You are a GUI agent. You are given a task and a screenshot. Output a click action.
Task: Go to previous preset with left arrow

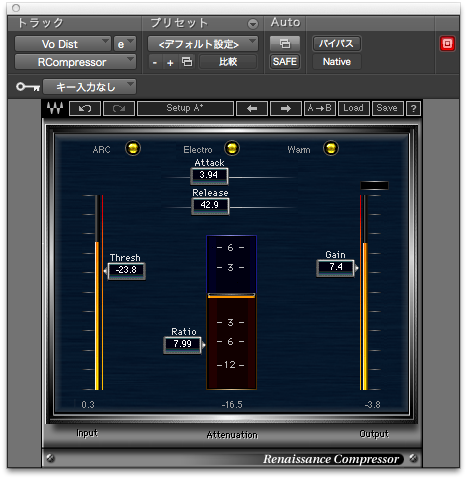[x=252, y=108]
